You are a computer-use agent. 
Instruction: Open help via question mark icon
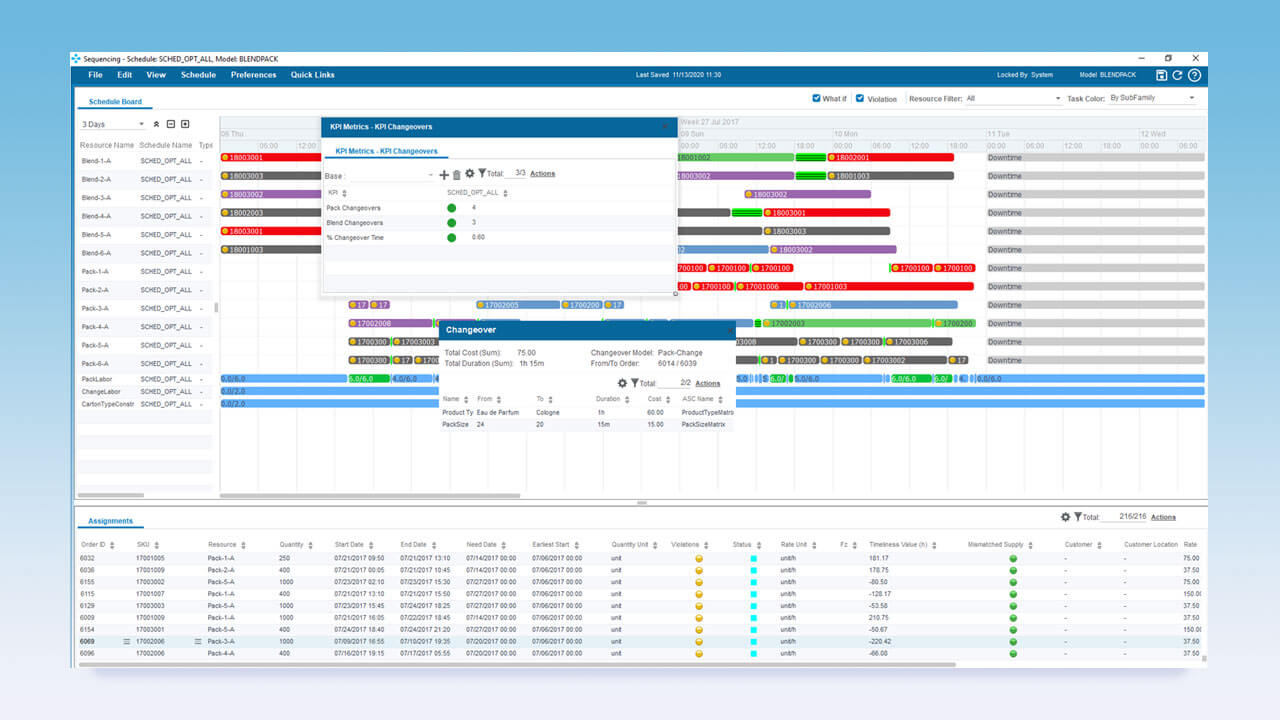pos(1194,75)
